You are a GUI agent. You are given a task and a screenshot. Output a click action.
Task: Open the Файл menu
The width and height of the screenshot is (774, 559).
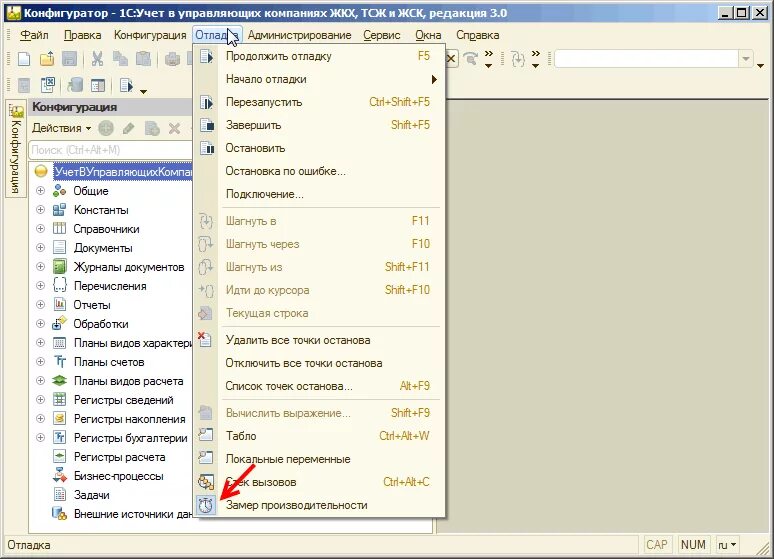point(34,35)
